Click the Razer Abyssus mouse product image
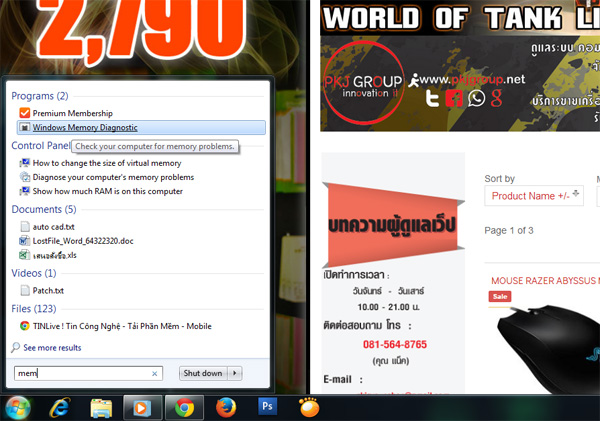Screen dimensions: 600x421 [x=547, y=348]
